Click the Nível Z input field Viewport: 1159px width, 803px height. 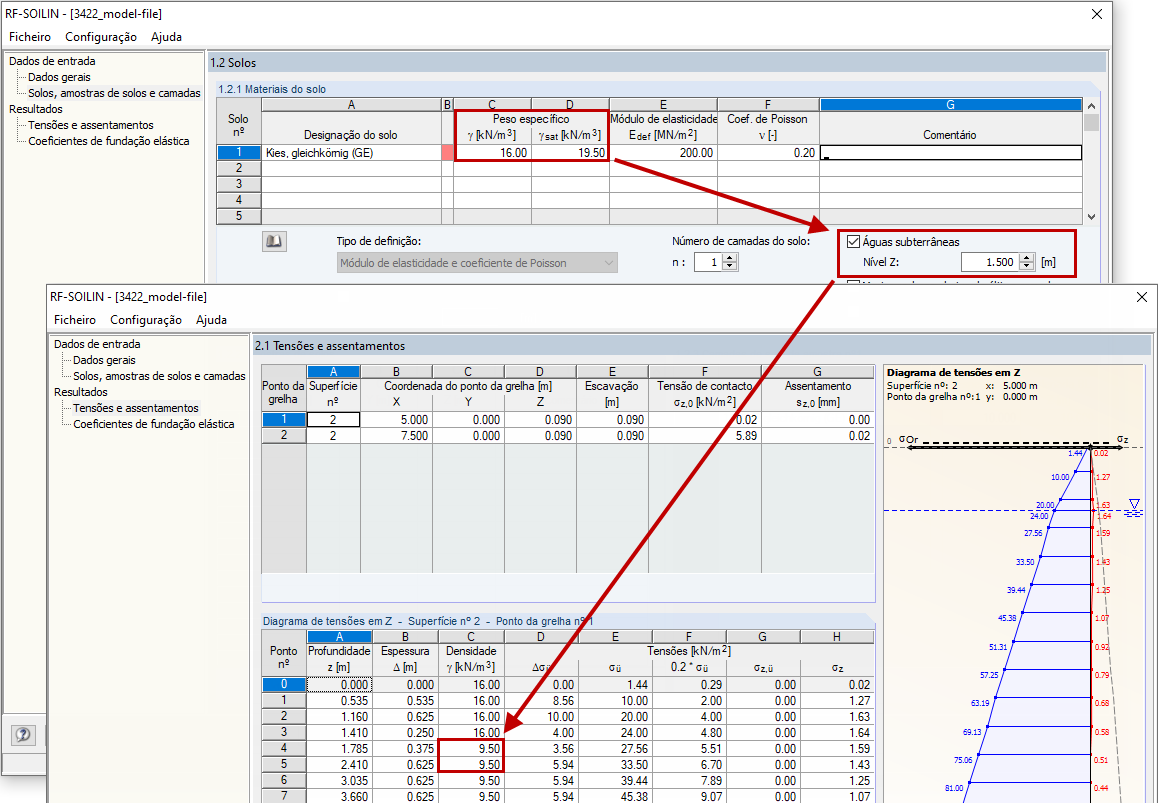pyautogui.click(x=990, y=262)
